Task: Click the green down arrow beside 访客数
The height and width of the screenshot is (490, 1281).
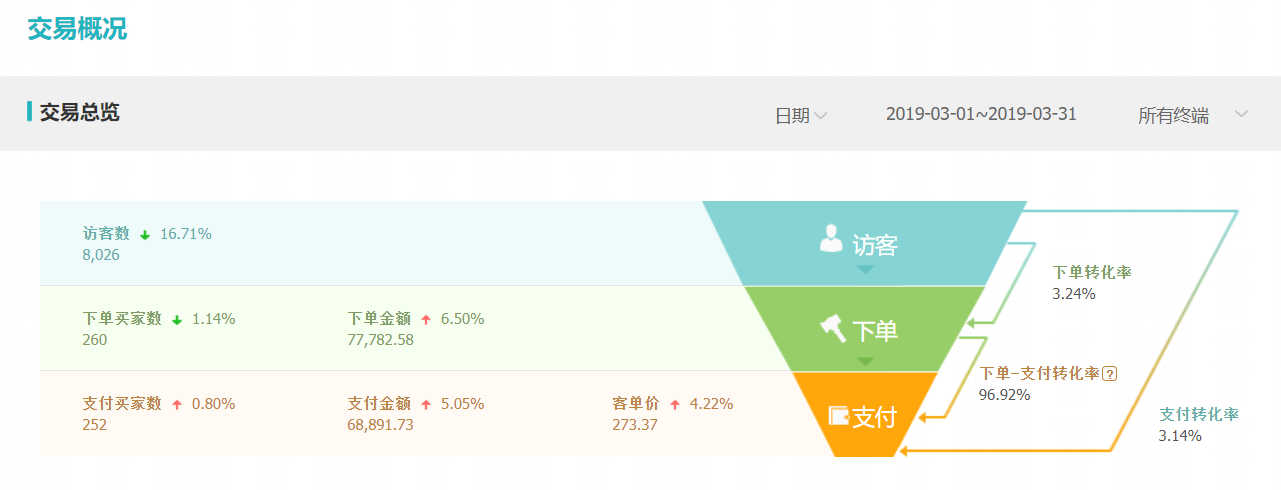Action: coord(145,234)
